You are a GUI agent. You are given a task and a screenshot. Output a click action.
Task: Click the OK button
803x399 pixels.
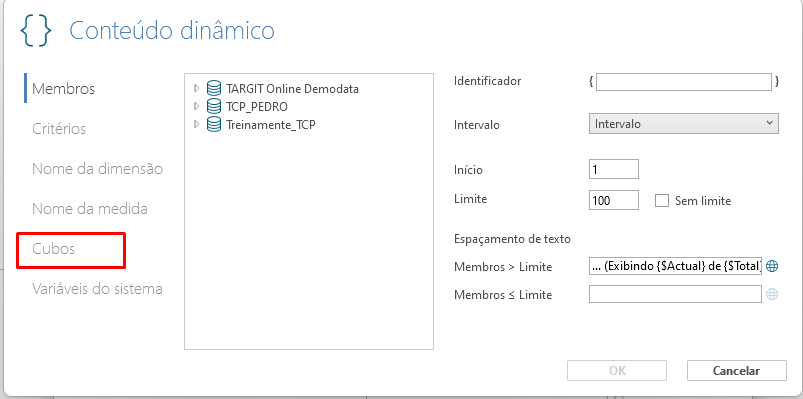pos(617,370)
